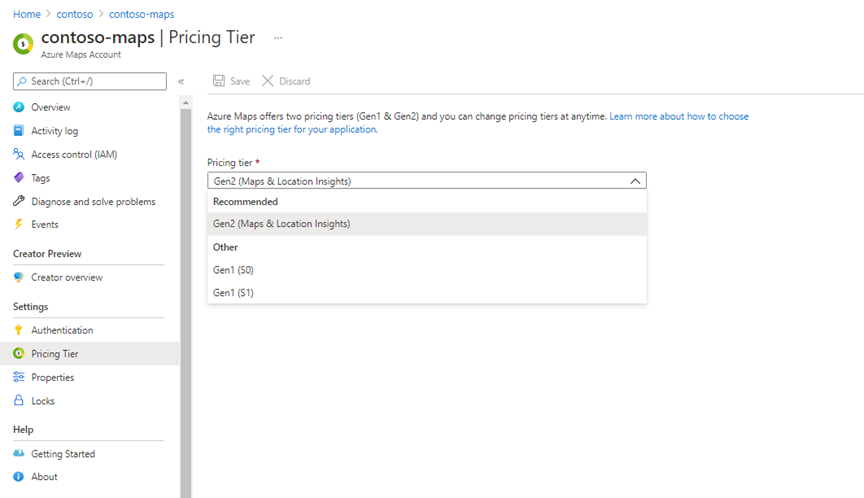The height and width of the screenshot is (498, 864).
Task: Open the pricing tier learn more link
Action: (678, 117)
